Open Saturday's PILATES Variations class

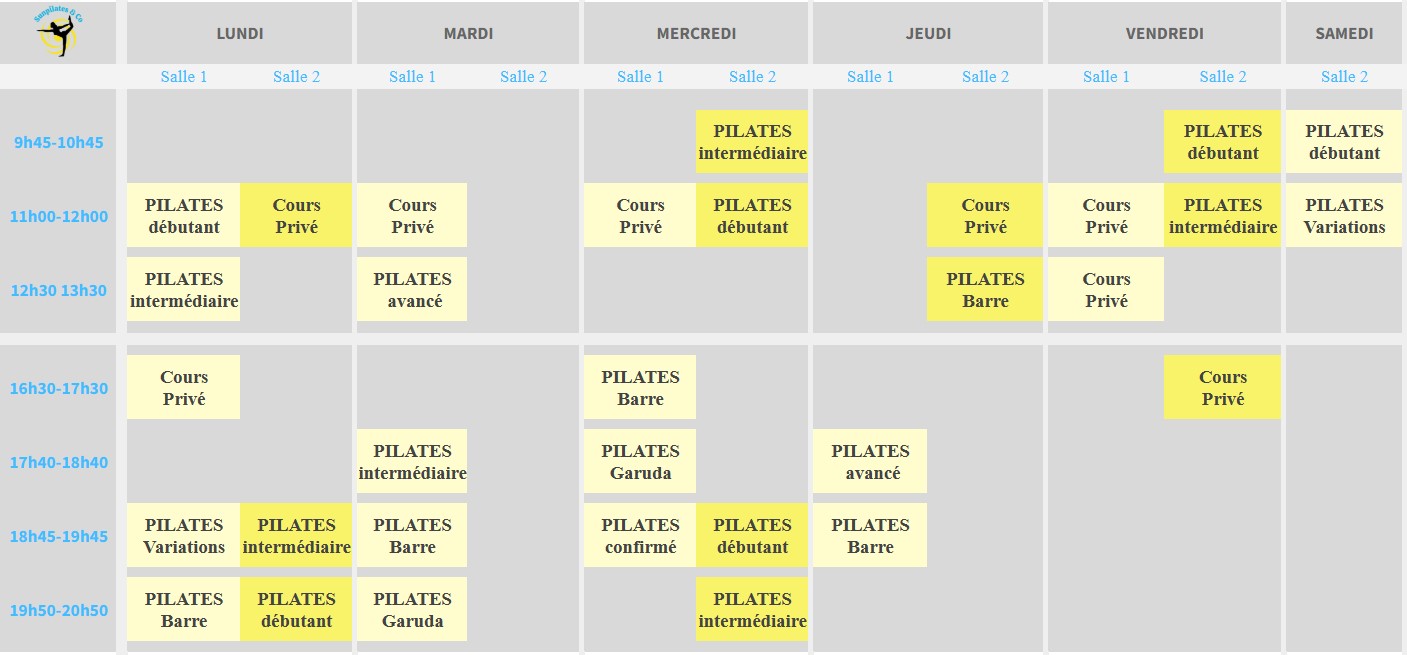[x=1344, y=216]
